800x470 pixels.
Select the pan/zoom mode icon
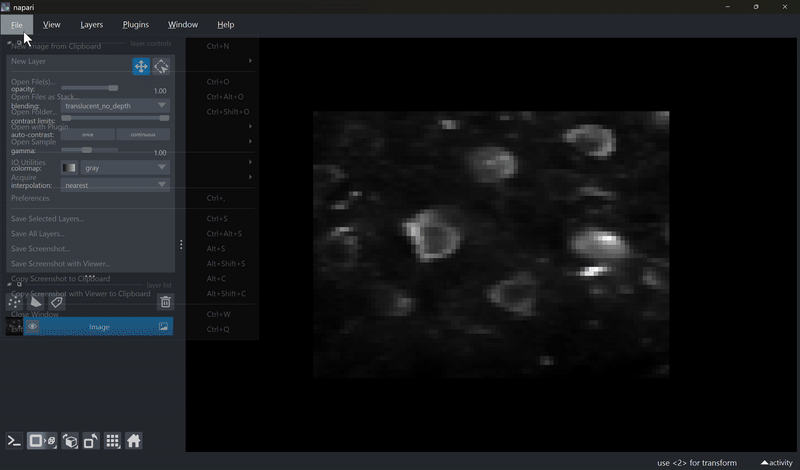(x=141, y=67)
